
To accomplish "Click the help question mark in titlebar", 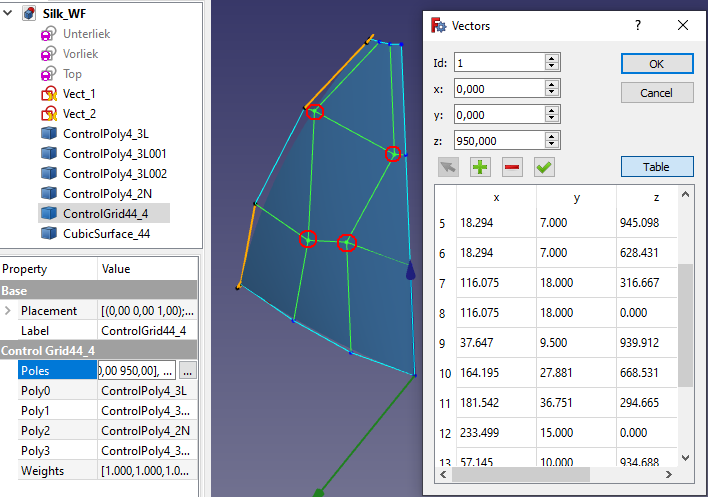I will pyautogui.click(x=638, y=25).
